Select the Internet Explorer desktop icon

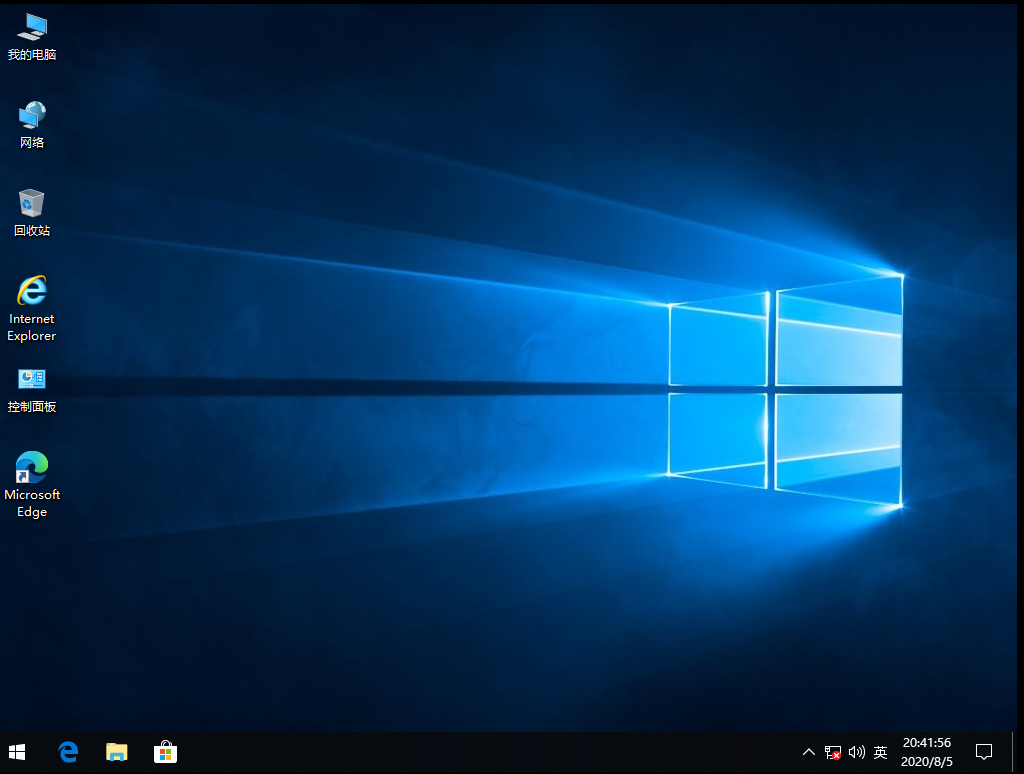tap(31, 309)
